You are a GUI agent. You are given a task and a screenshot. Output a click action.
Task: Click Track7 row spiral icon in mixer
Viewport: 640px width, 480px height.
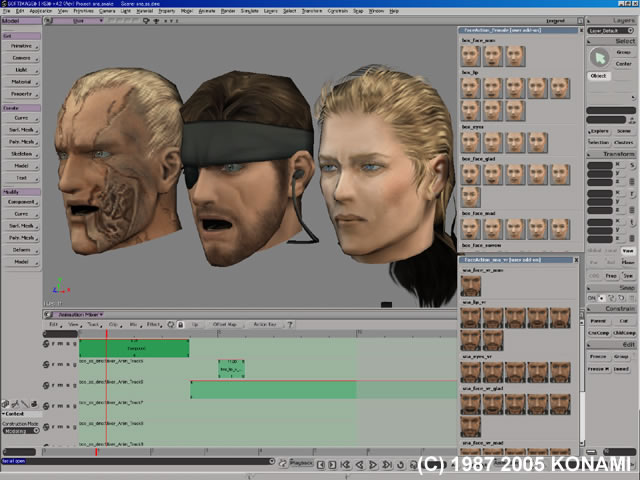click(x=46, y=406)
